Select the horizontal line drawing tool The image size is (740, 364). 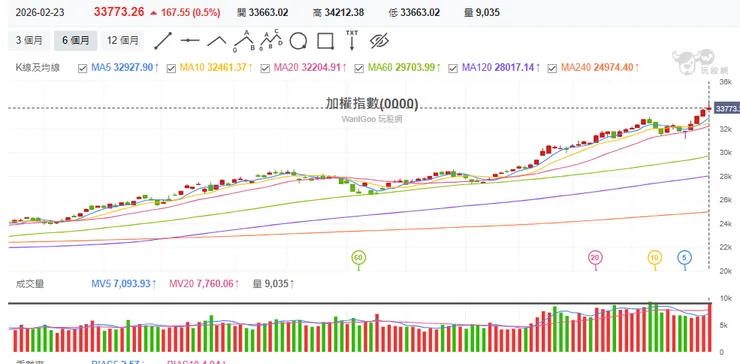190,41
